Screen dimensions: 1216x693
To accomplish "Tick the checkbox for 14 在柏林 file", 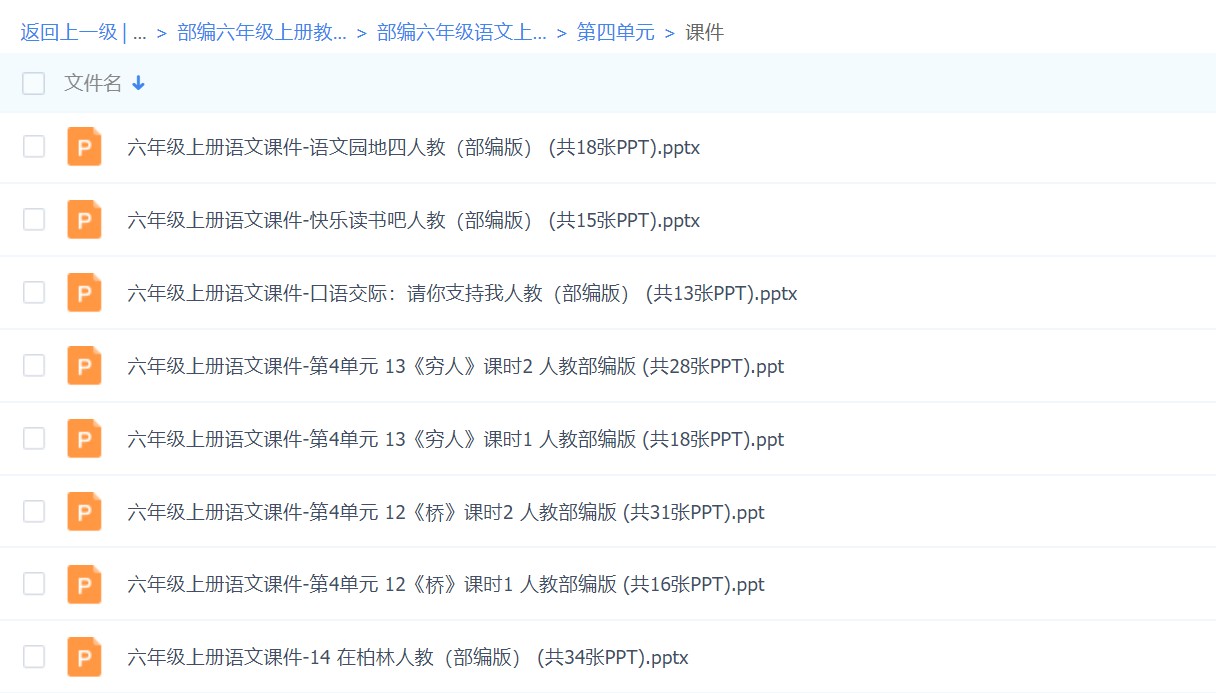I will [x=34, y=657].
